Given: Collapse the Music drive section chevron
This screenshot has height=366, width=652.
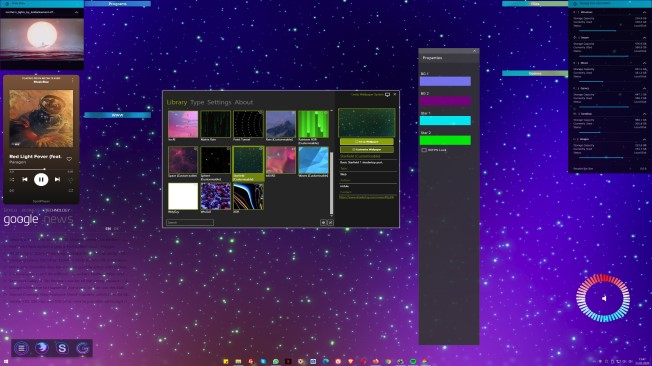Looking at the screenshot, I should click(x=644, y=63).
